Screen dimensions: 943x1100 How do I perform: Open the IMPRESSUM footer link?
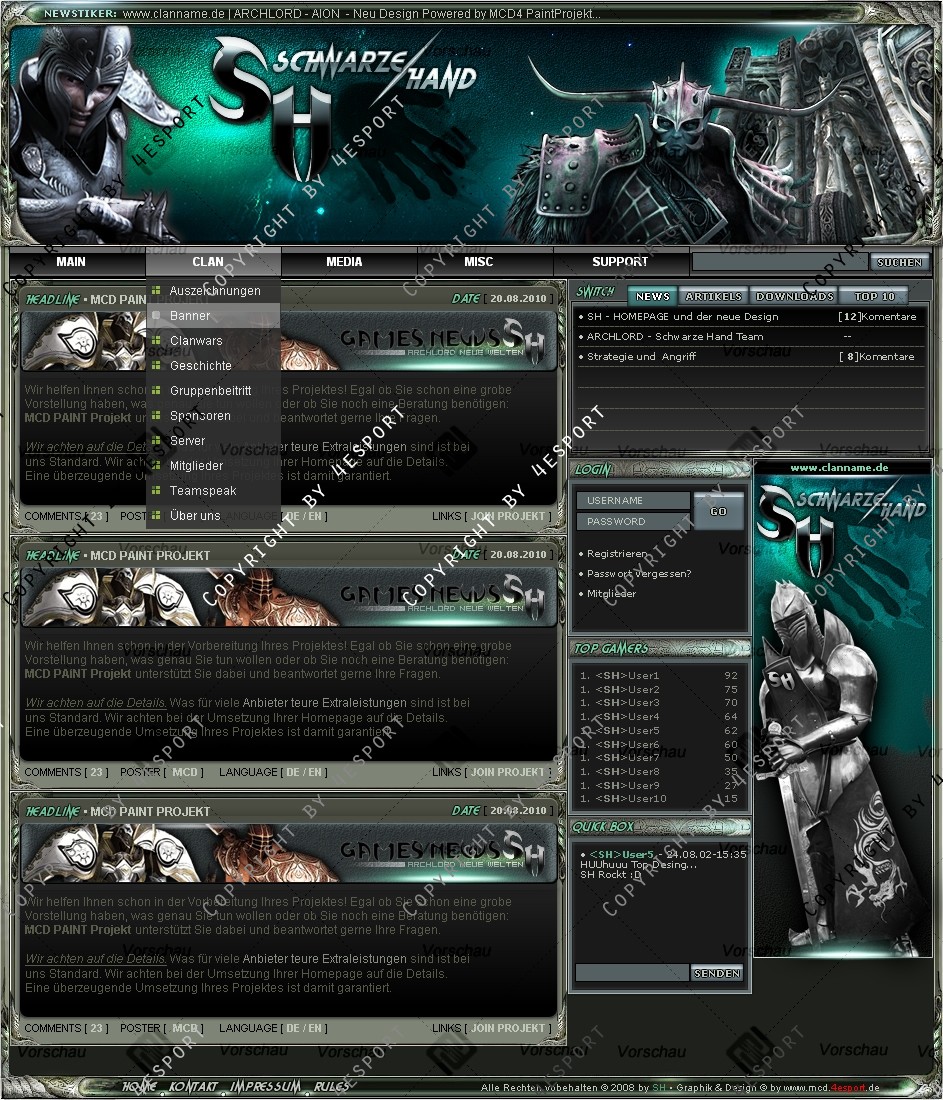tap(265, 1086)
